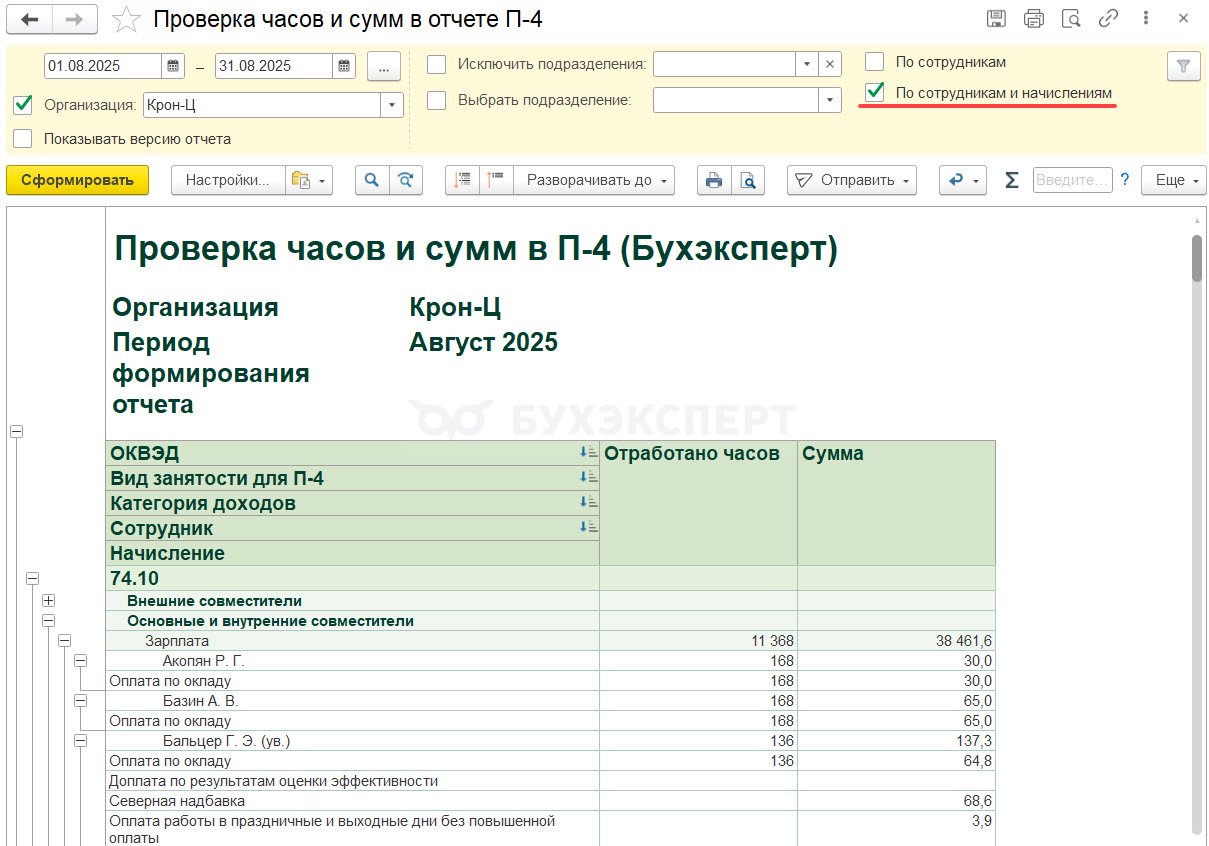This screenshot has height=846, width=1209.
Task: Open calendar for start date 01.08.2025
Action: (x=174, y=66)
